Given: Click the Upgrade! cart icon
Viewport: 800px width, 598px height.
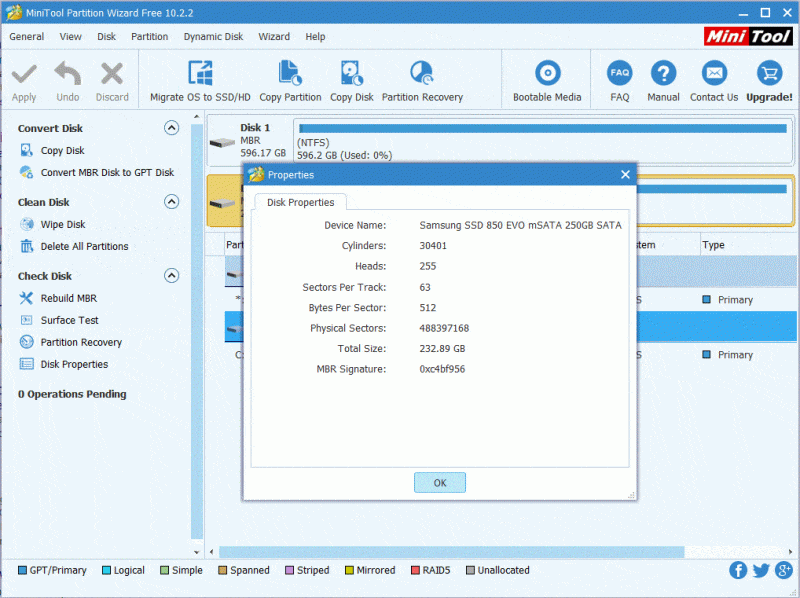Looking at the screenshot, I should click(x=769, y=73).
